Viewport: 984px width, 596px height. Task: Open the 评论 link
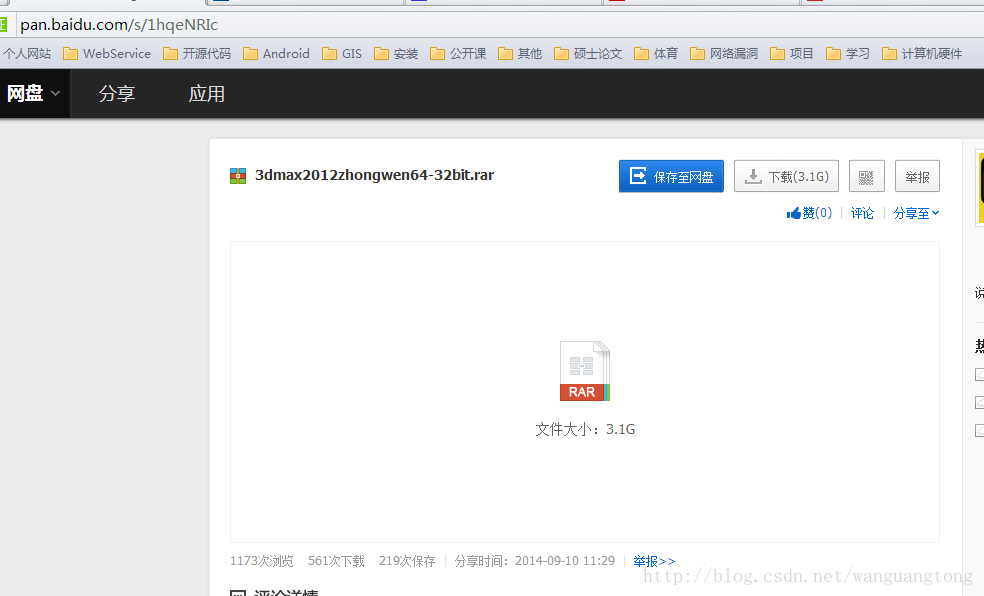click(x=862, y=213)
